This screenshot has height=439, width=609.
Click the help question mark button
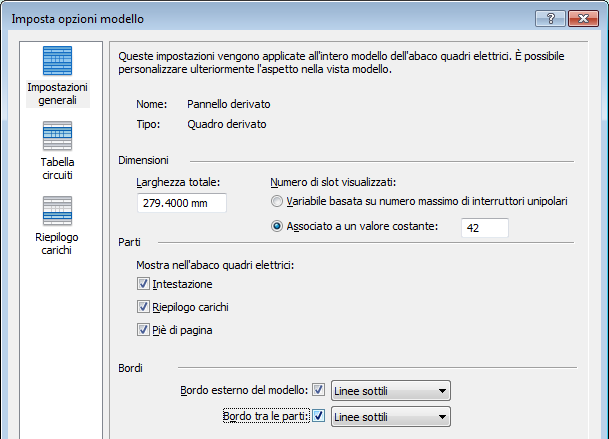click(550, 18)
